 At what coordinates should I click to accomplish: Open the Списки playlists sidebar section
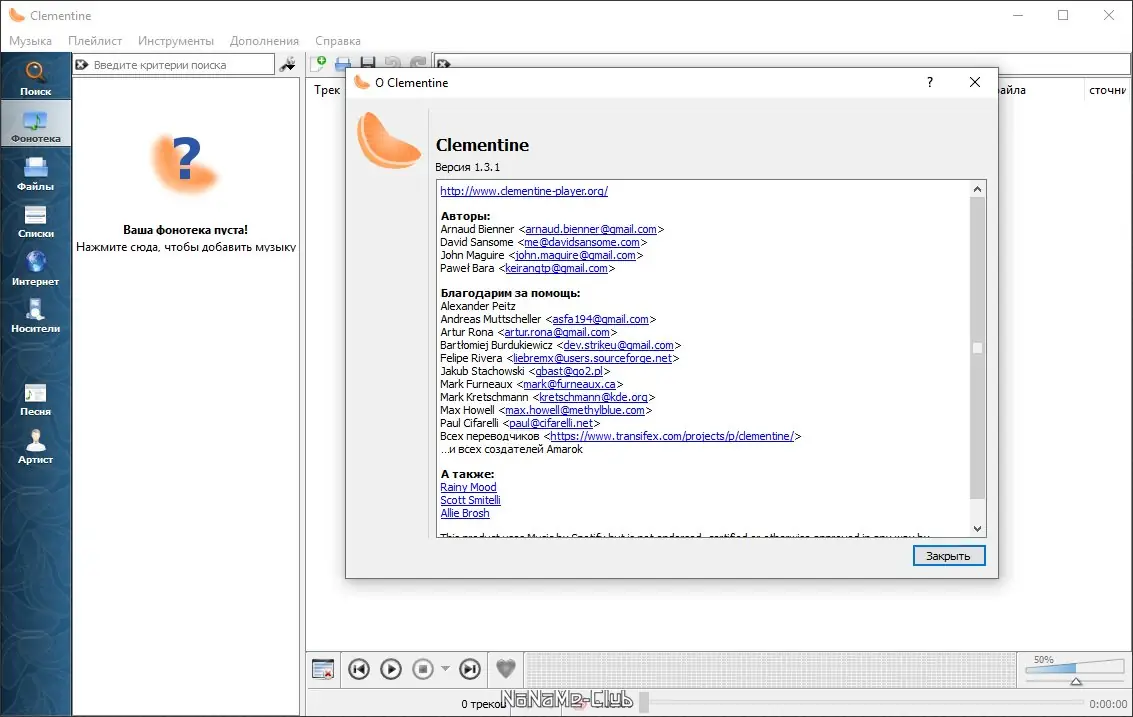[35, 221]
